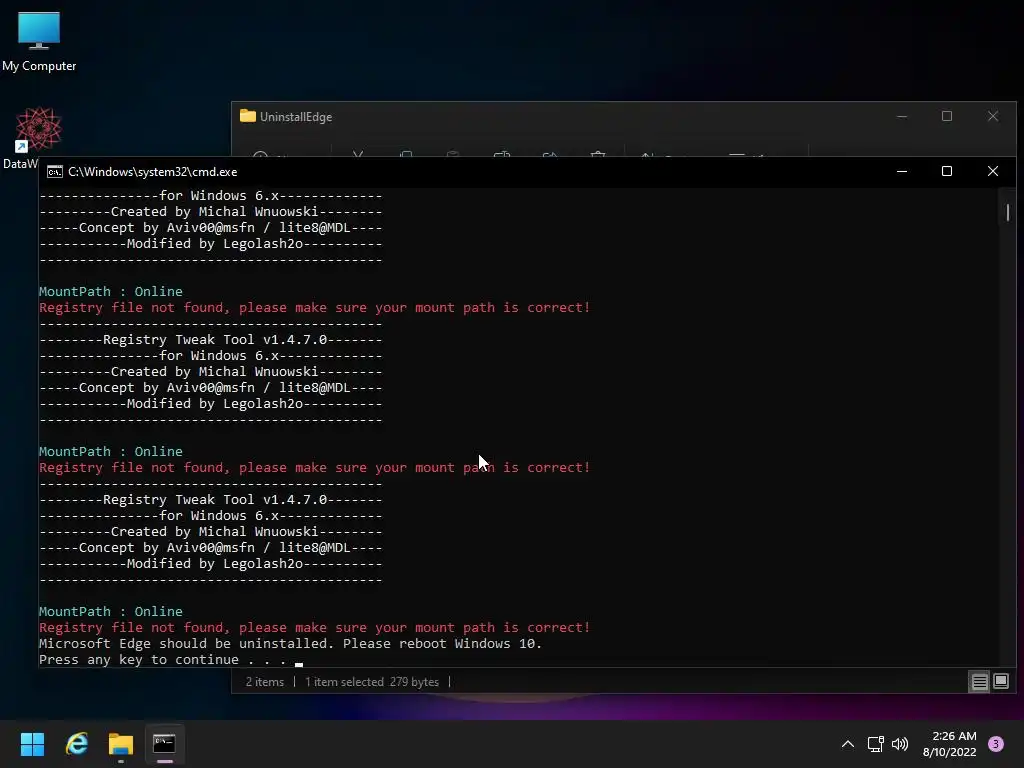Click the cmd.exe title bar system icon
The image size is (1024, 768).
55,172
